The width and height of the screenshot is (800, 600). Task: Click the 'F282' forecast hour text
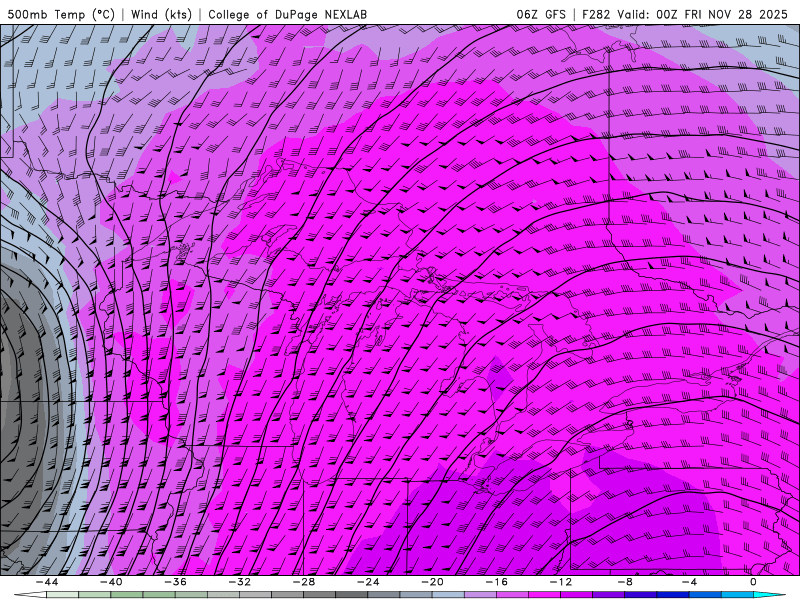click(596, 14)
